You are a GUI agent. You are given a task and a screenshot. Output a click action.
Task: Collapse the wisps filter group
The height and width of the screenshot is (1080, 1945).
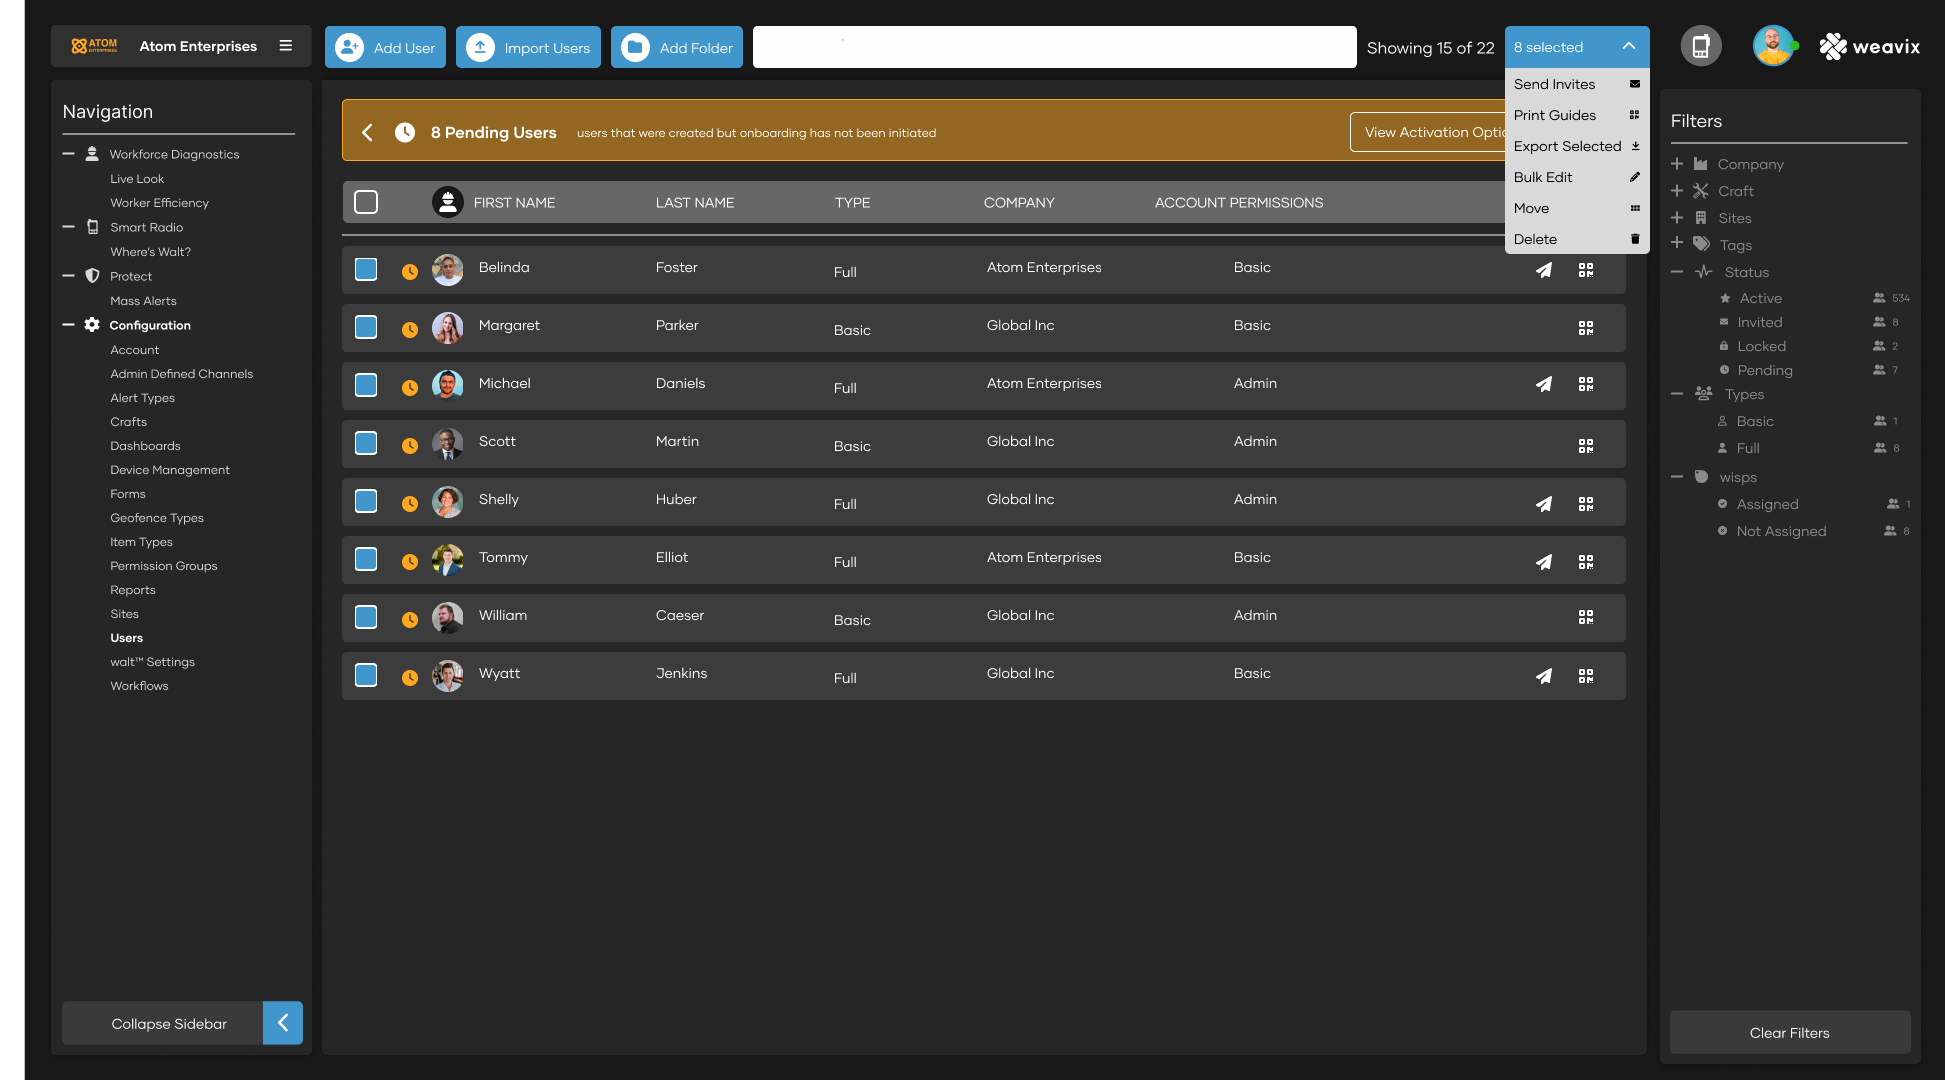(1677, 477)
